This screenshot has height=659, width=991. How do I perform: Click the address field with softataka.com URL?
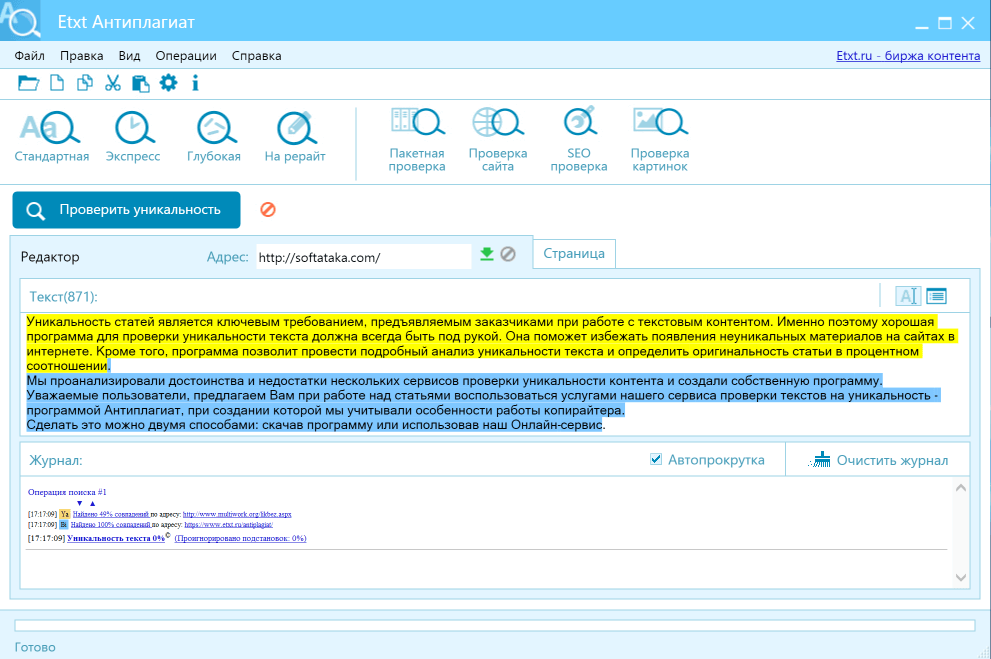coord(362,257)
